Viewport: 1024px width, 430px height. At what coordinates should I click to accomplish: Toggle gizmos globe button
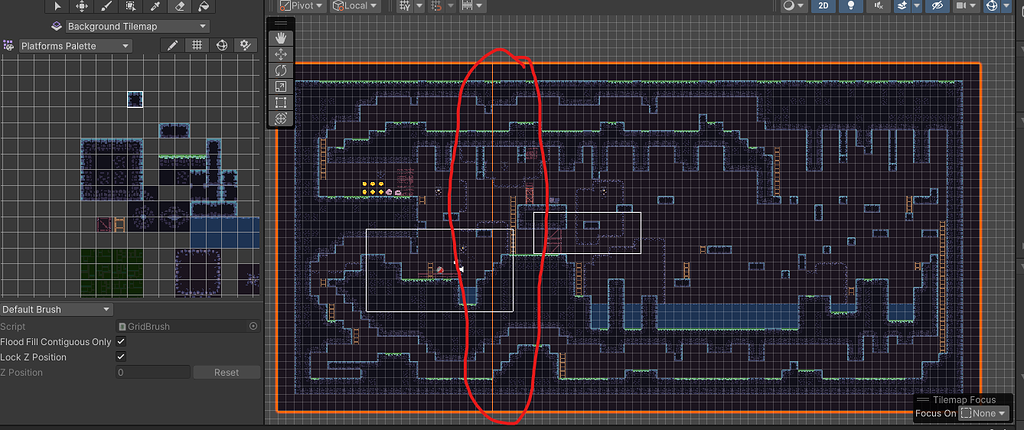coord(993,5)
